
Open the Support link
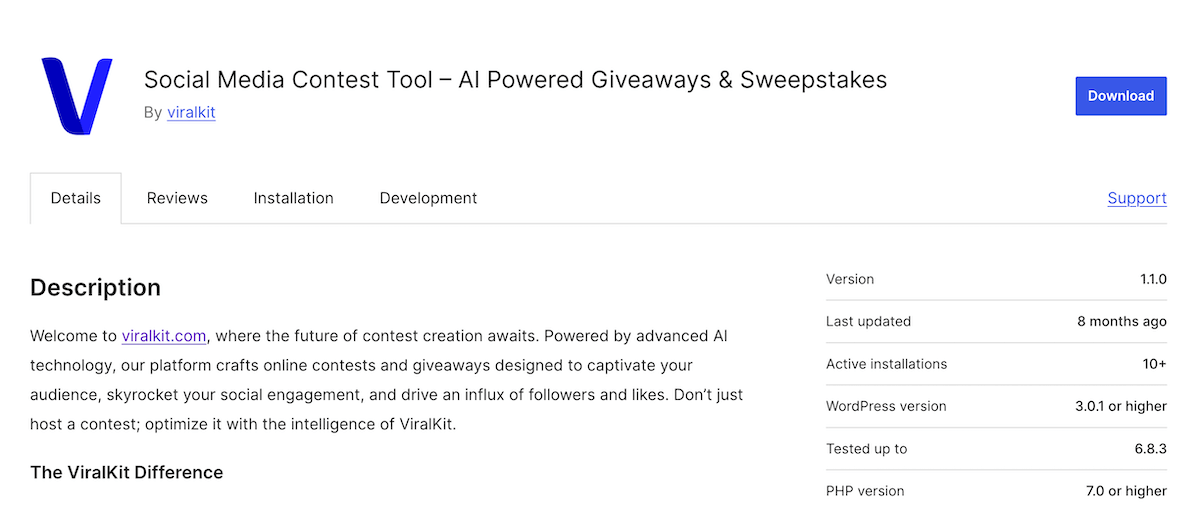coord(1137,198)
